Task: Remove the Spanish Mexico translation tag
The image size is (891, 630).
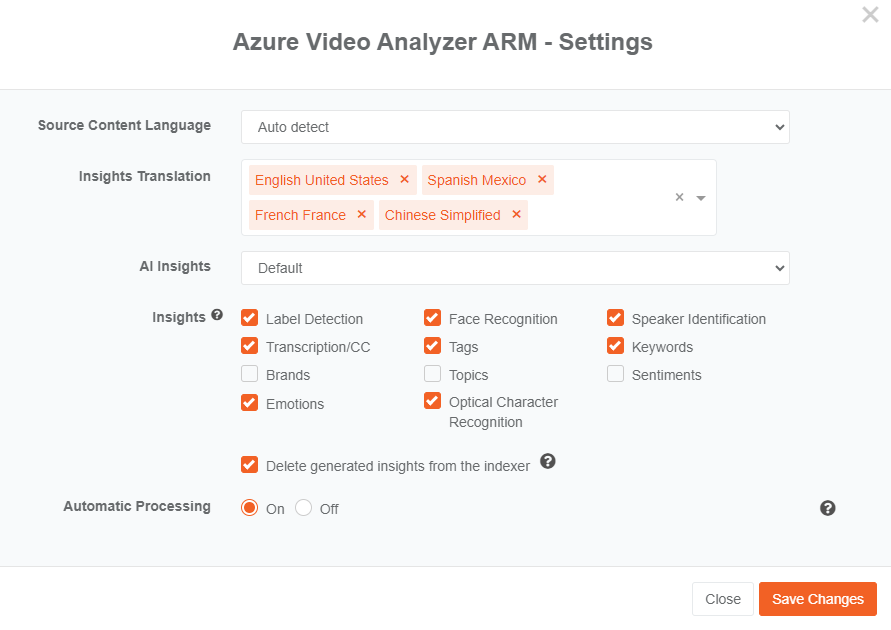Action: [x=542, y=180]
